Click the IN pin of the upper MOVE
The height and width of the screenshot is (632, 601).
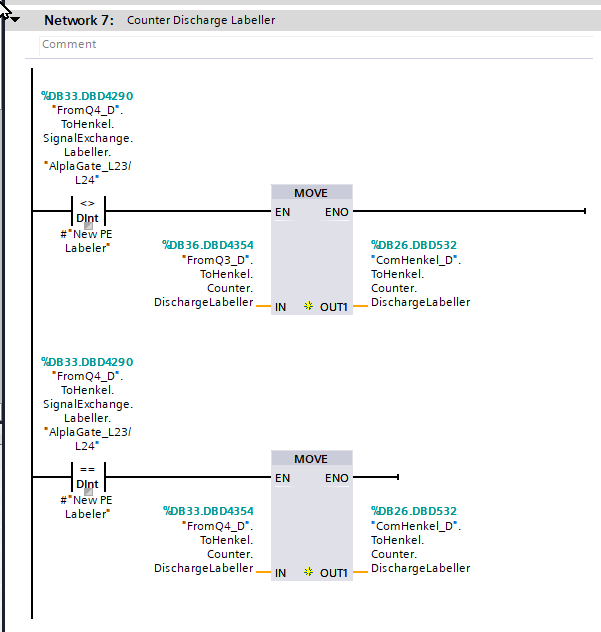click(x=281, y=307)
